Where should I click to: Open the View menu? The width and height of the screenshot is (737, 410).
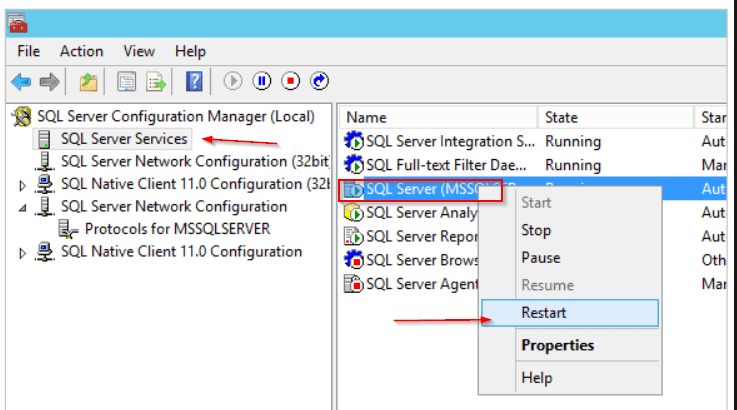[139, 51]
